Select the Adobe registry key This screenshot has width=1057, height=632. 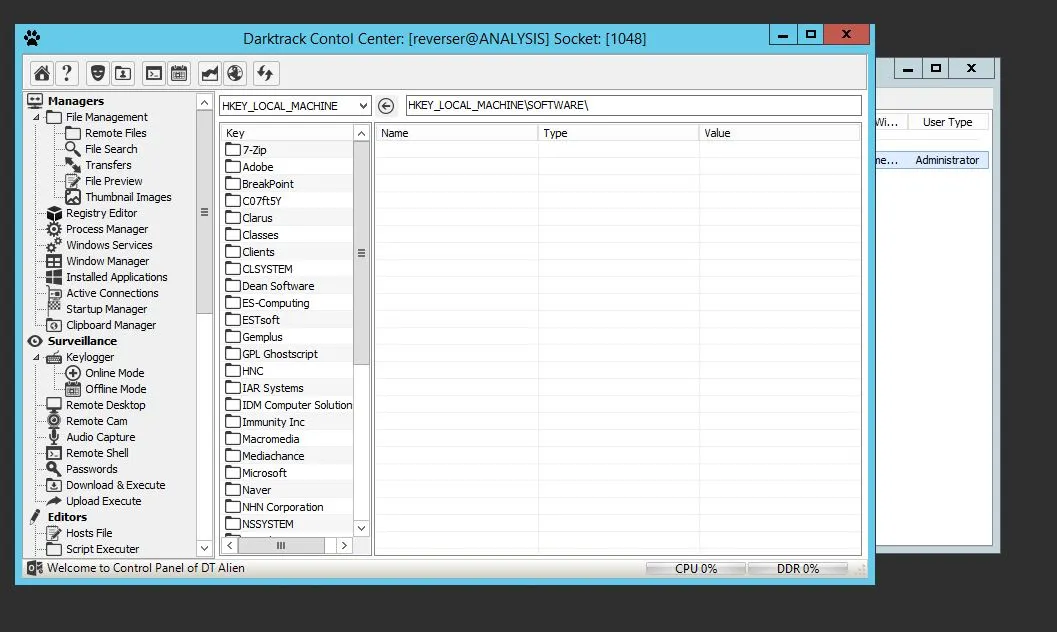tap(258, 167)
